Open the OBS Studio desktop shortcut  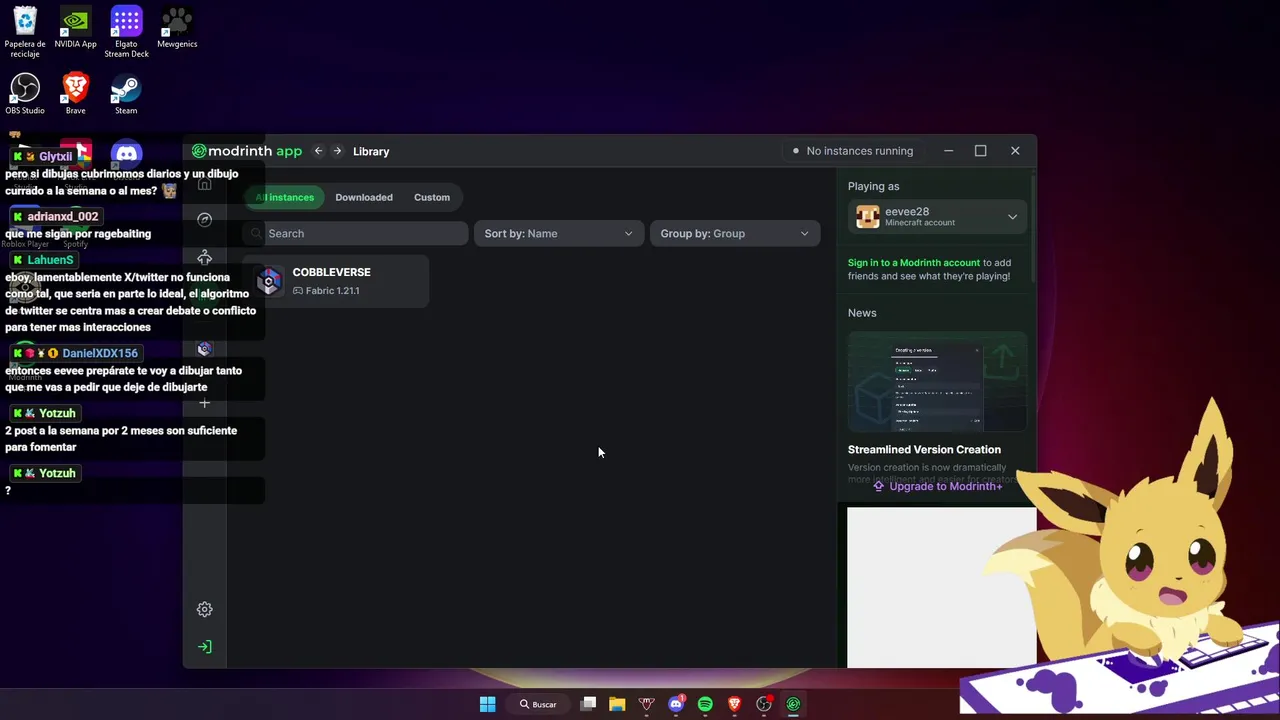25,93
